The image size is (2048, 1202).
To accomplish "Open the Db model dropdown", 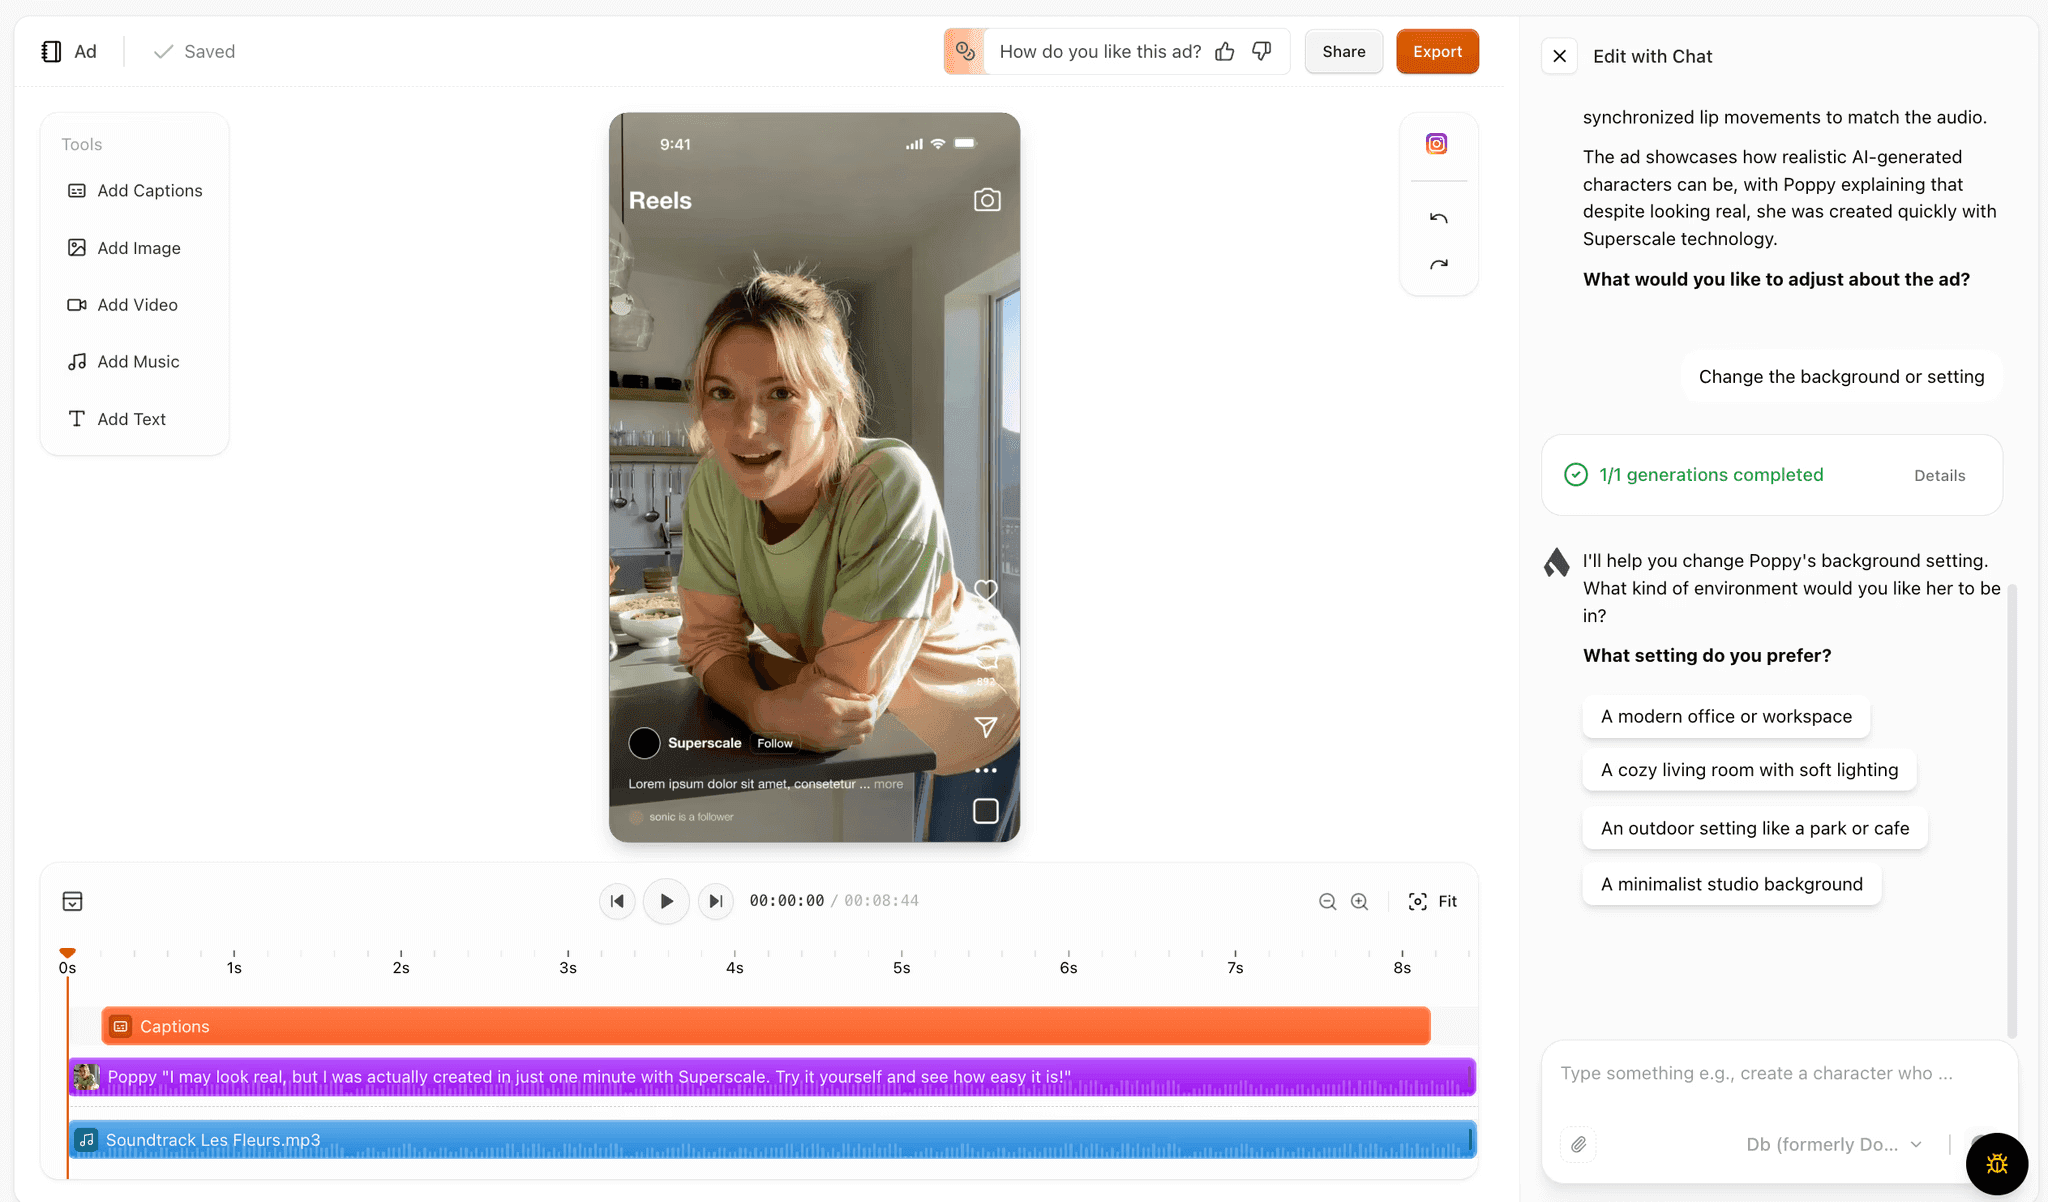I will tap(1833, 1144).
